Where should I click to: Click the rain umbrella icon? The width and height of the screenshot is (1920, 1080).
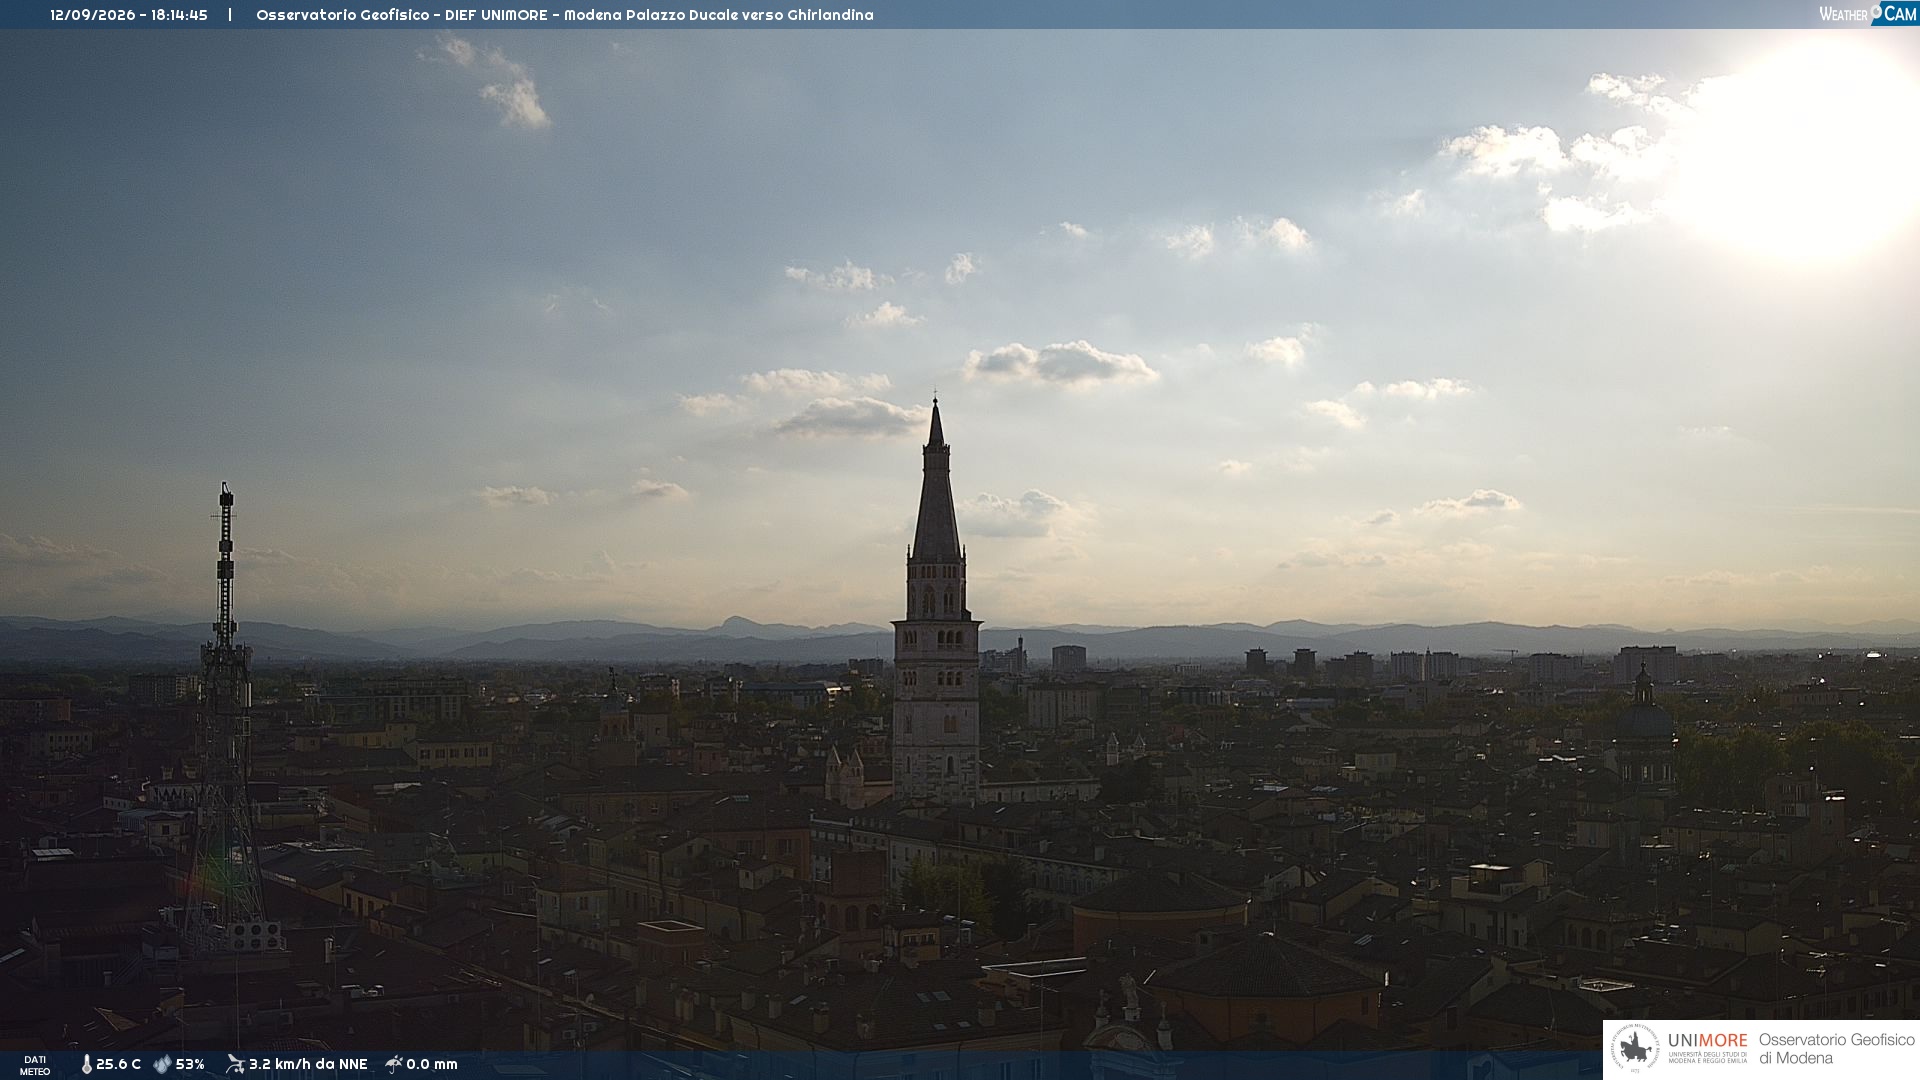point(394,1064)
